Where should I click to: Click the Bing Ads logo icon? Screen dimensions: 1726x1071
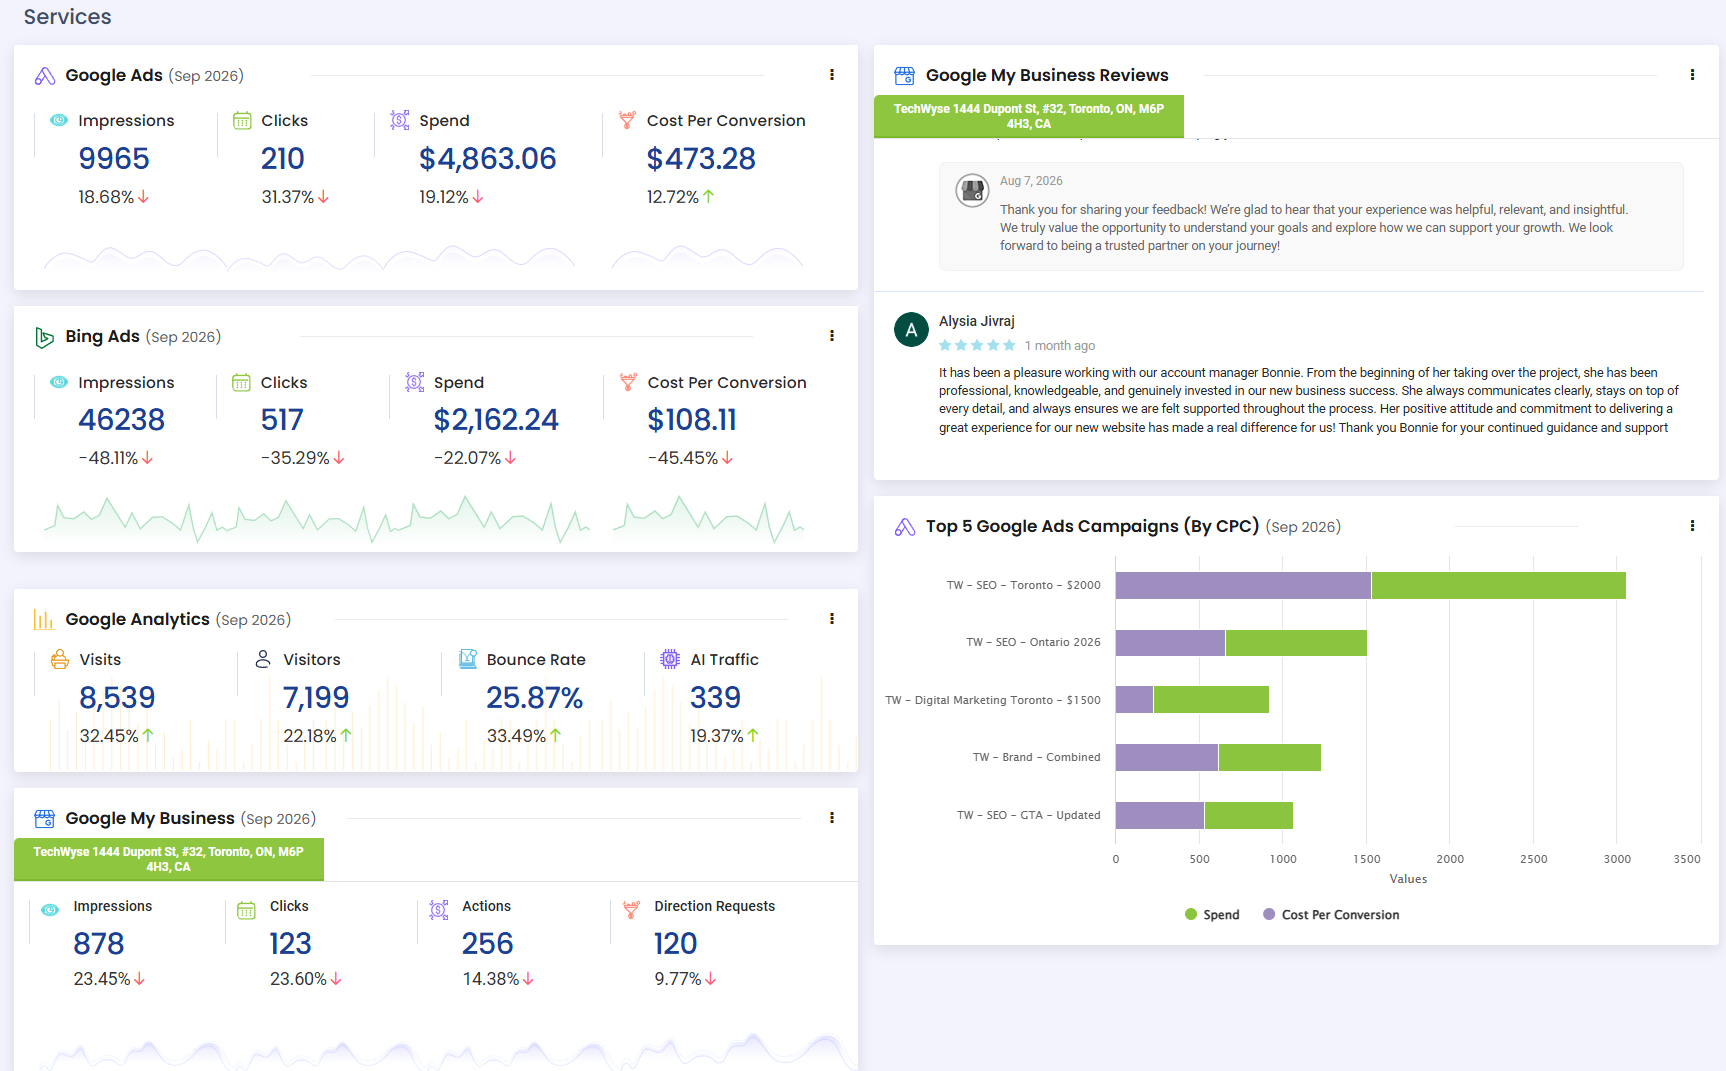[44, 337]
